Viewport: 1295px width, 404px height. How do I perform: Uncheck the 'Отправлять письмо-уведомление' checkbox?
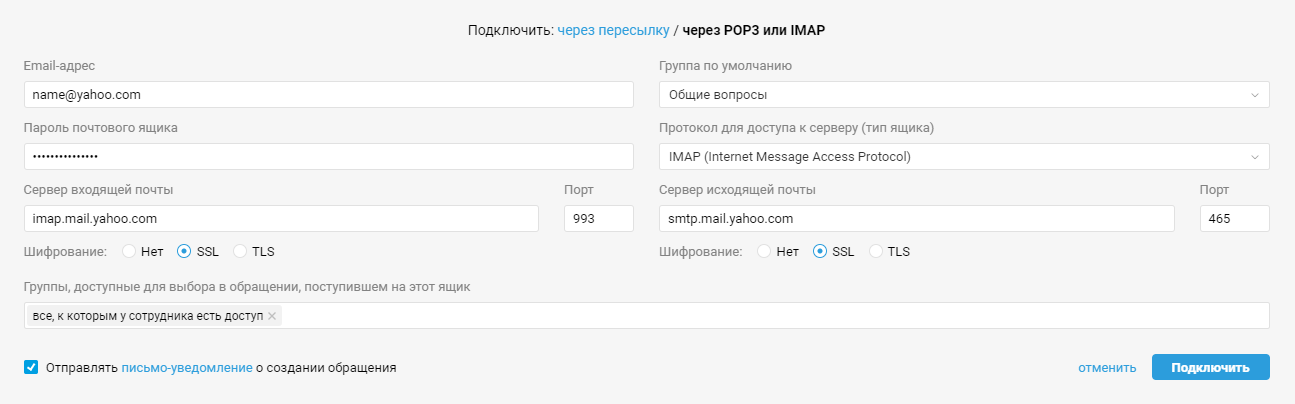(31, 367)
